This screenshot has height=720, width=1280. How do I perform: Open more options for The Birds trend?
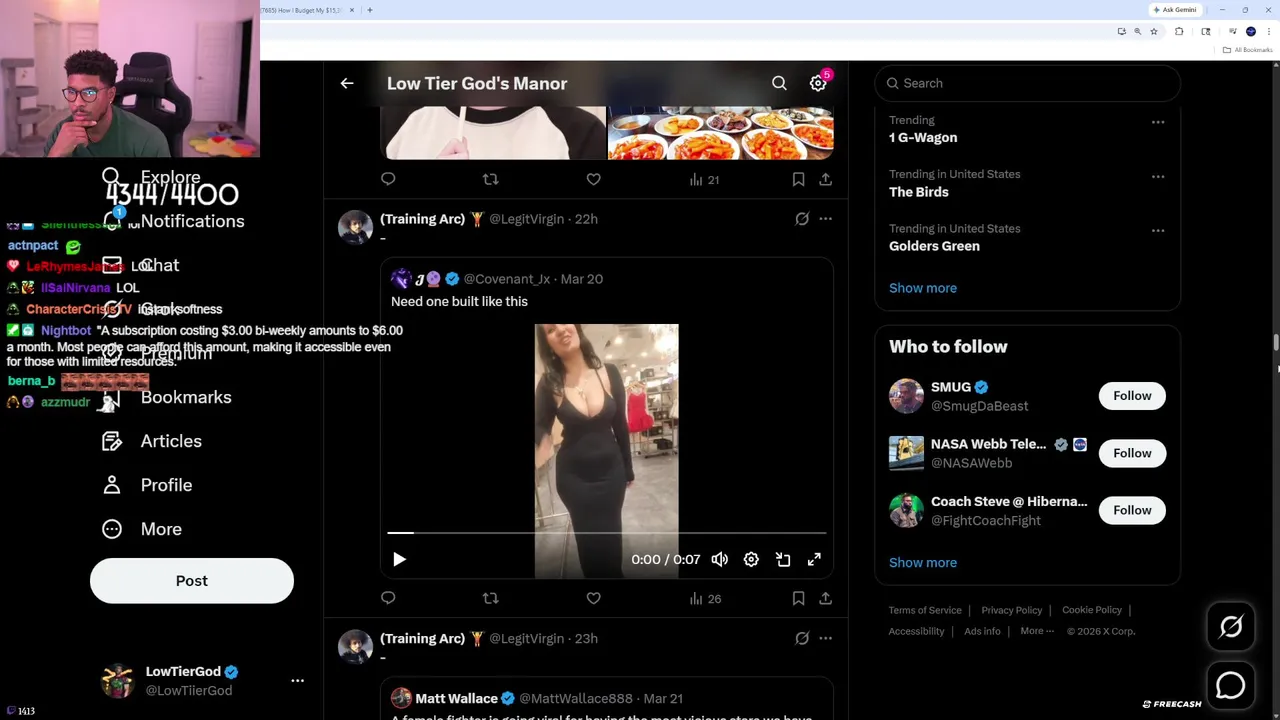click(x=1158, y=176)
